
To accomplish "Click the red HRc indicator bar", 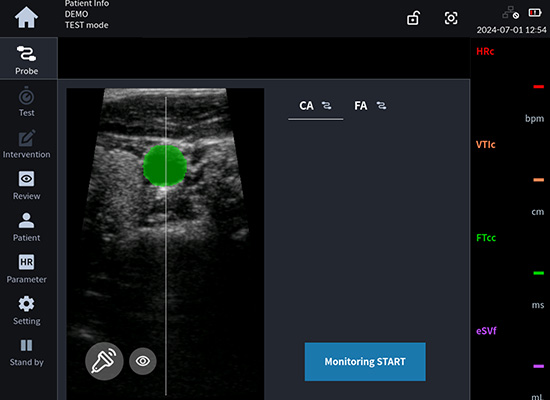I will point(538,87).
